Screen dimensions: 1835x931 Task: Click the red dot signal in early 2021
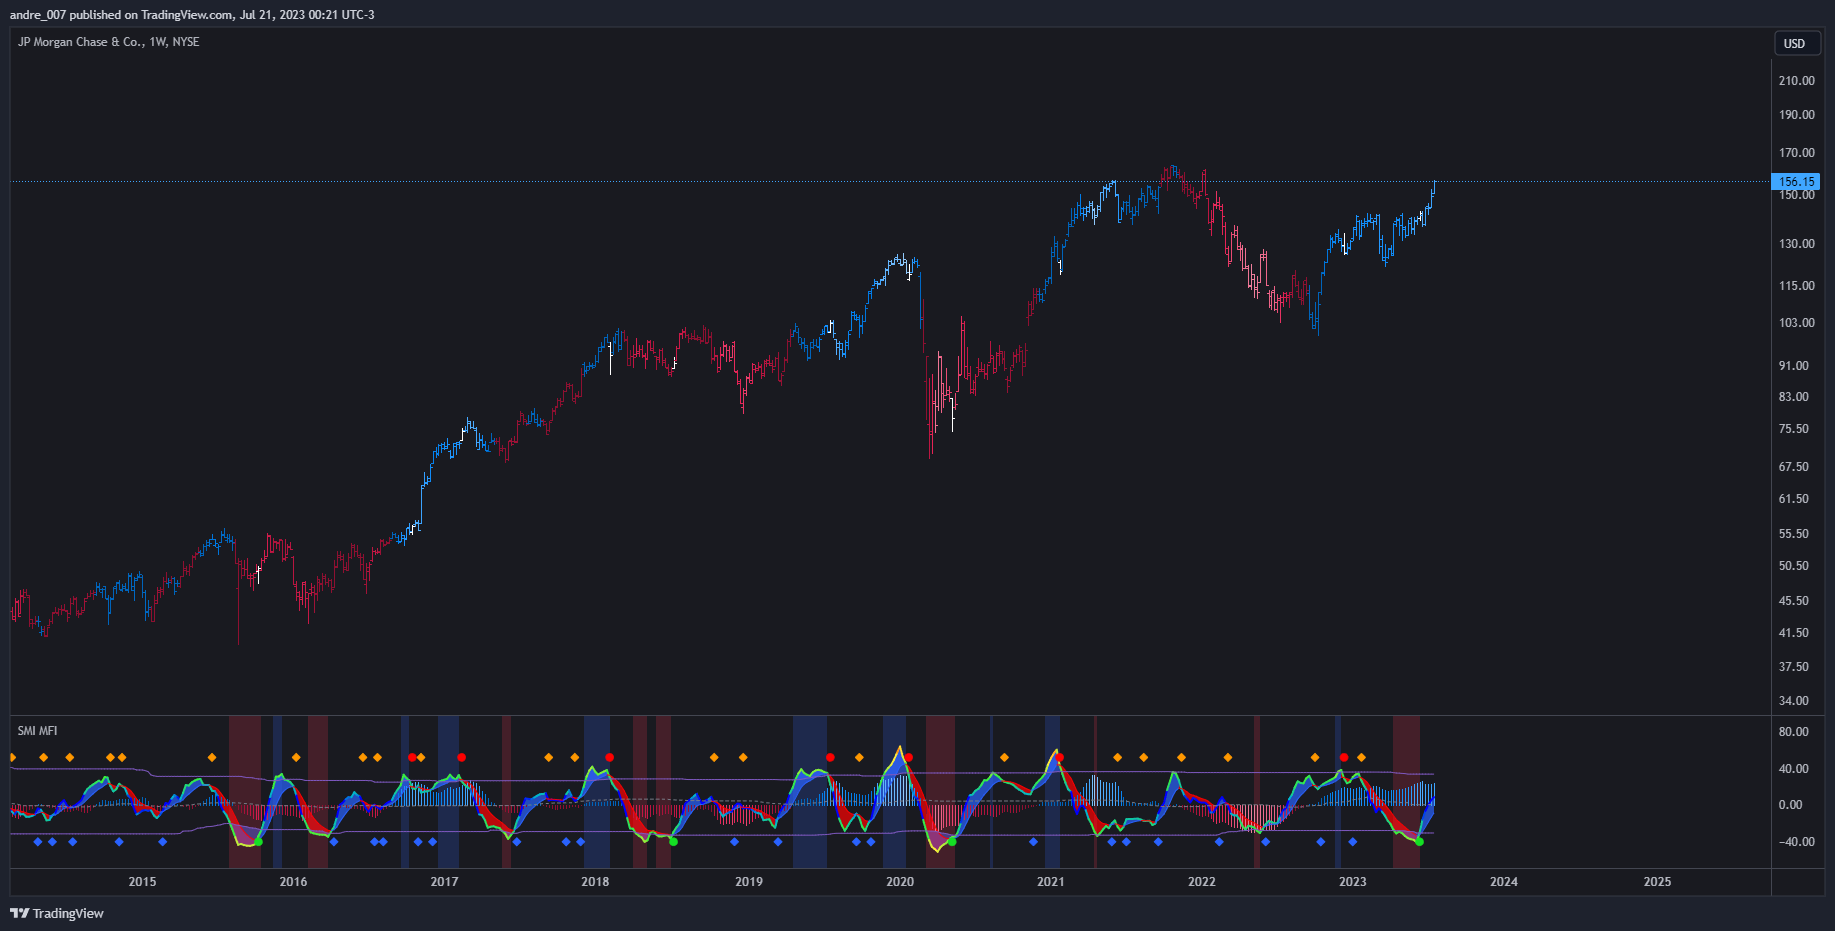1059,758
